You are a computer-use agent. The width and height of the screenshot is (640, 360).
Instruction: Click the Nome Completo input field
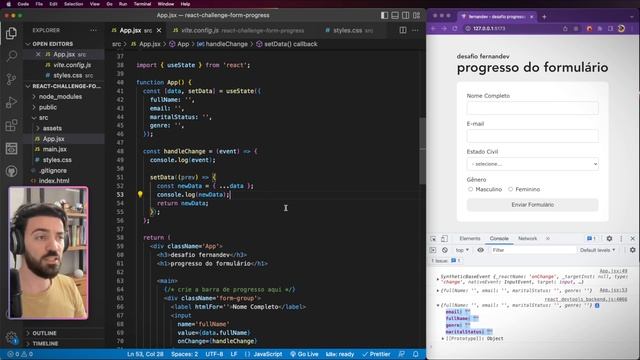(533, 108)
